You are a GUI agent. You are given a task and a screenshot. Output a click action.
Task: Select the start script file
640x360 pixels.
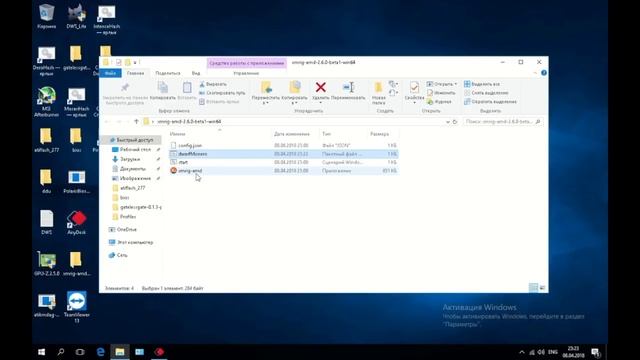[x=284, y=162]
